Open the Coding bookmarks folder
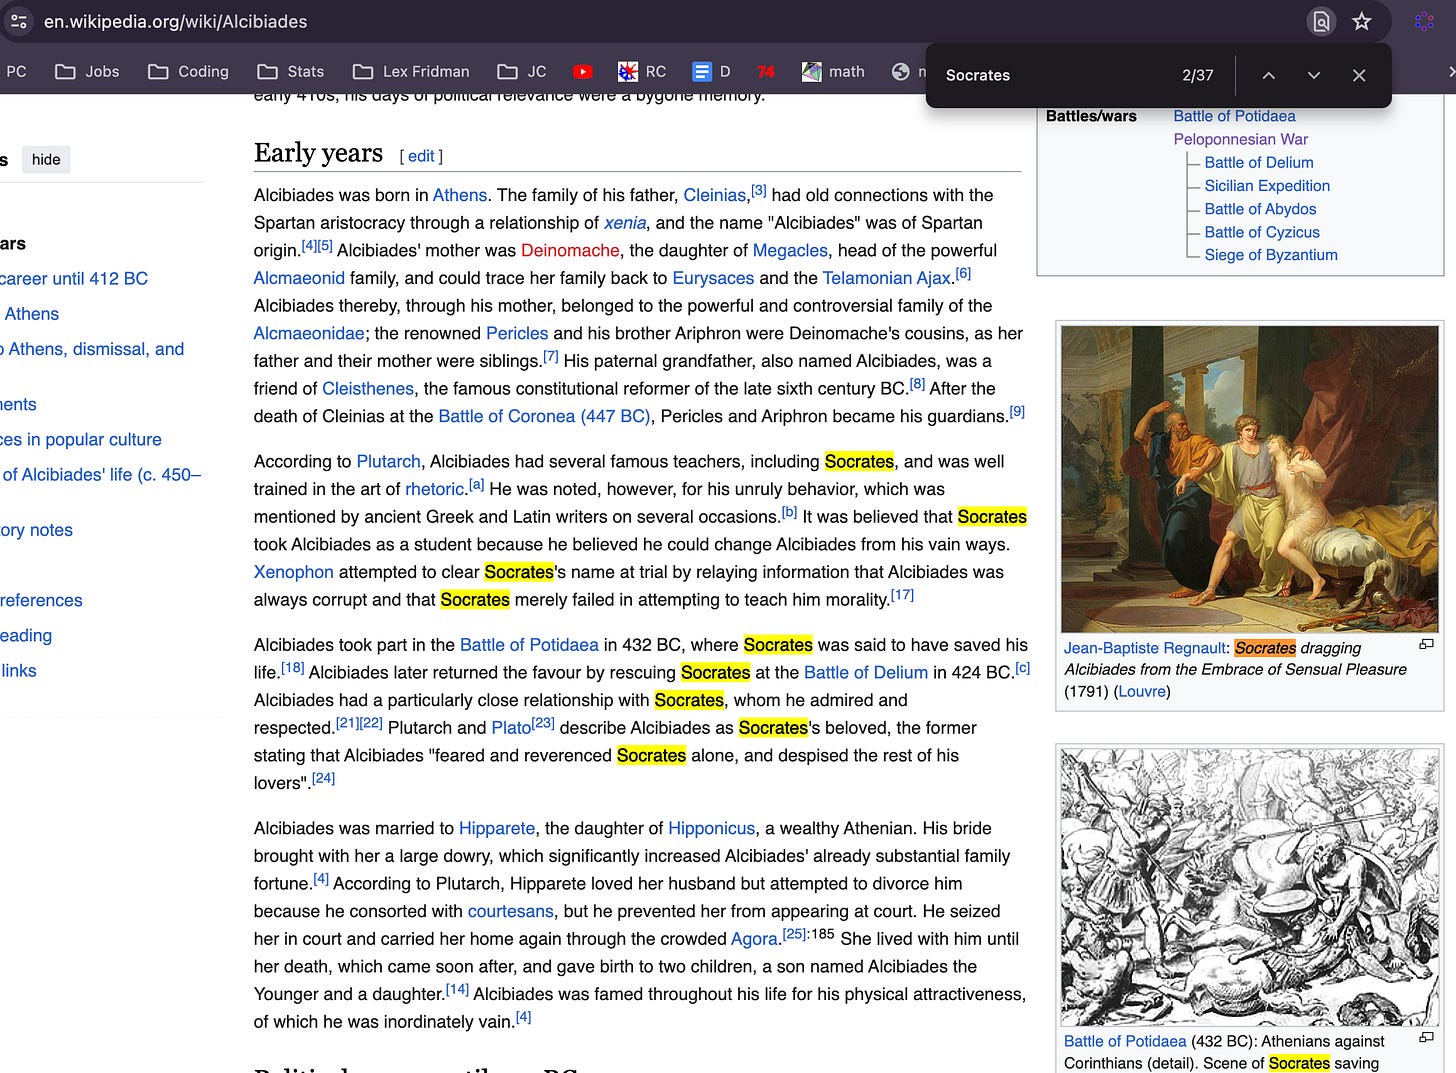The image size is (1456, 1073). coord(188,71)
